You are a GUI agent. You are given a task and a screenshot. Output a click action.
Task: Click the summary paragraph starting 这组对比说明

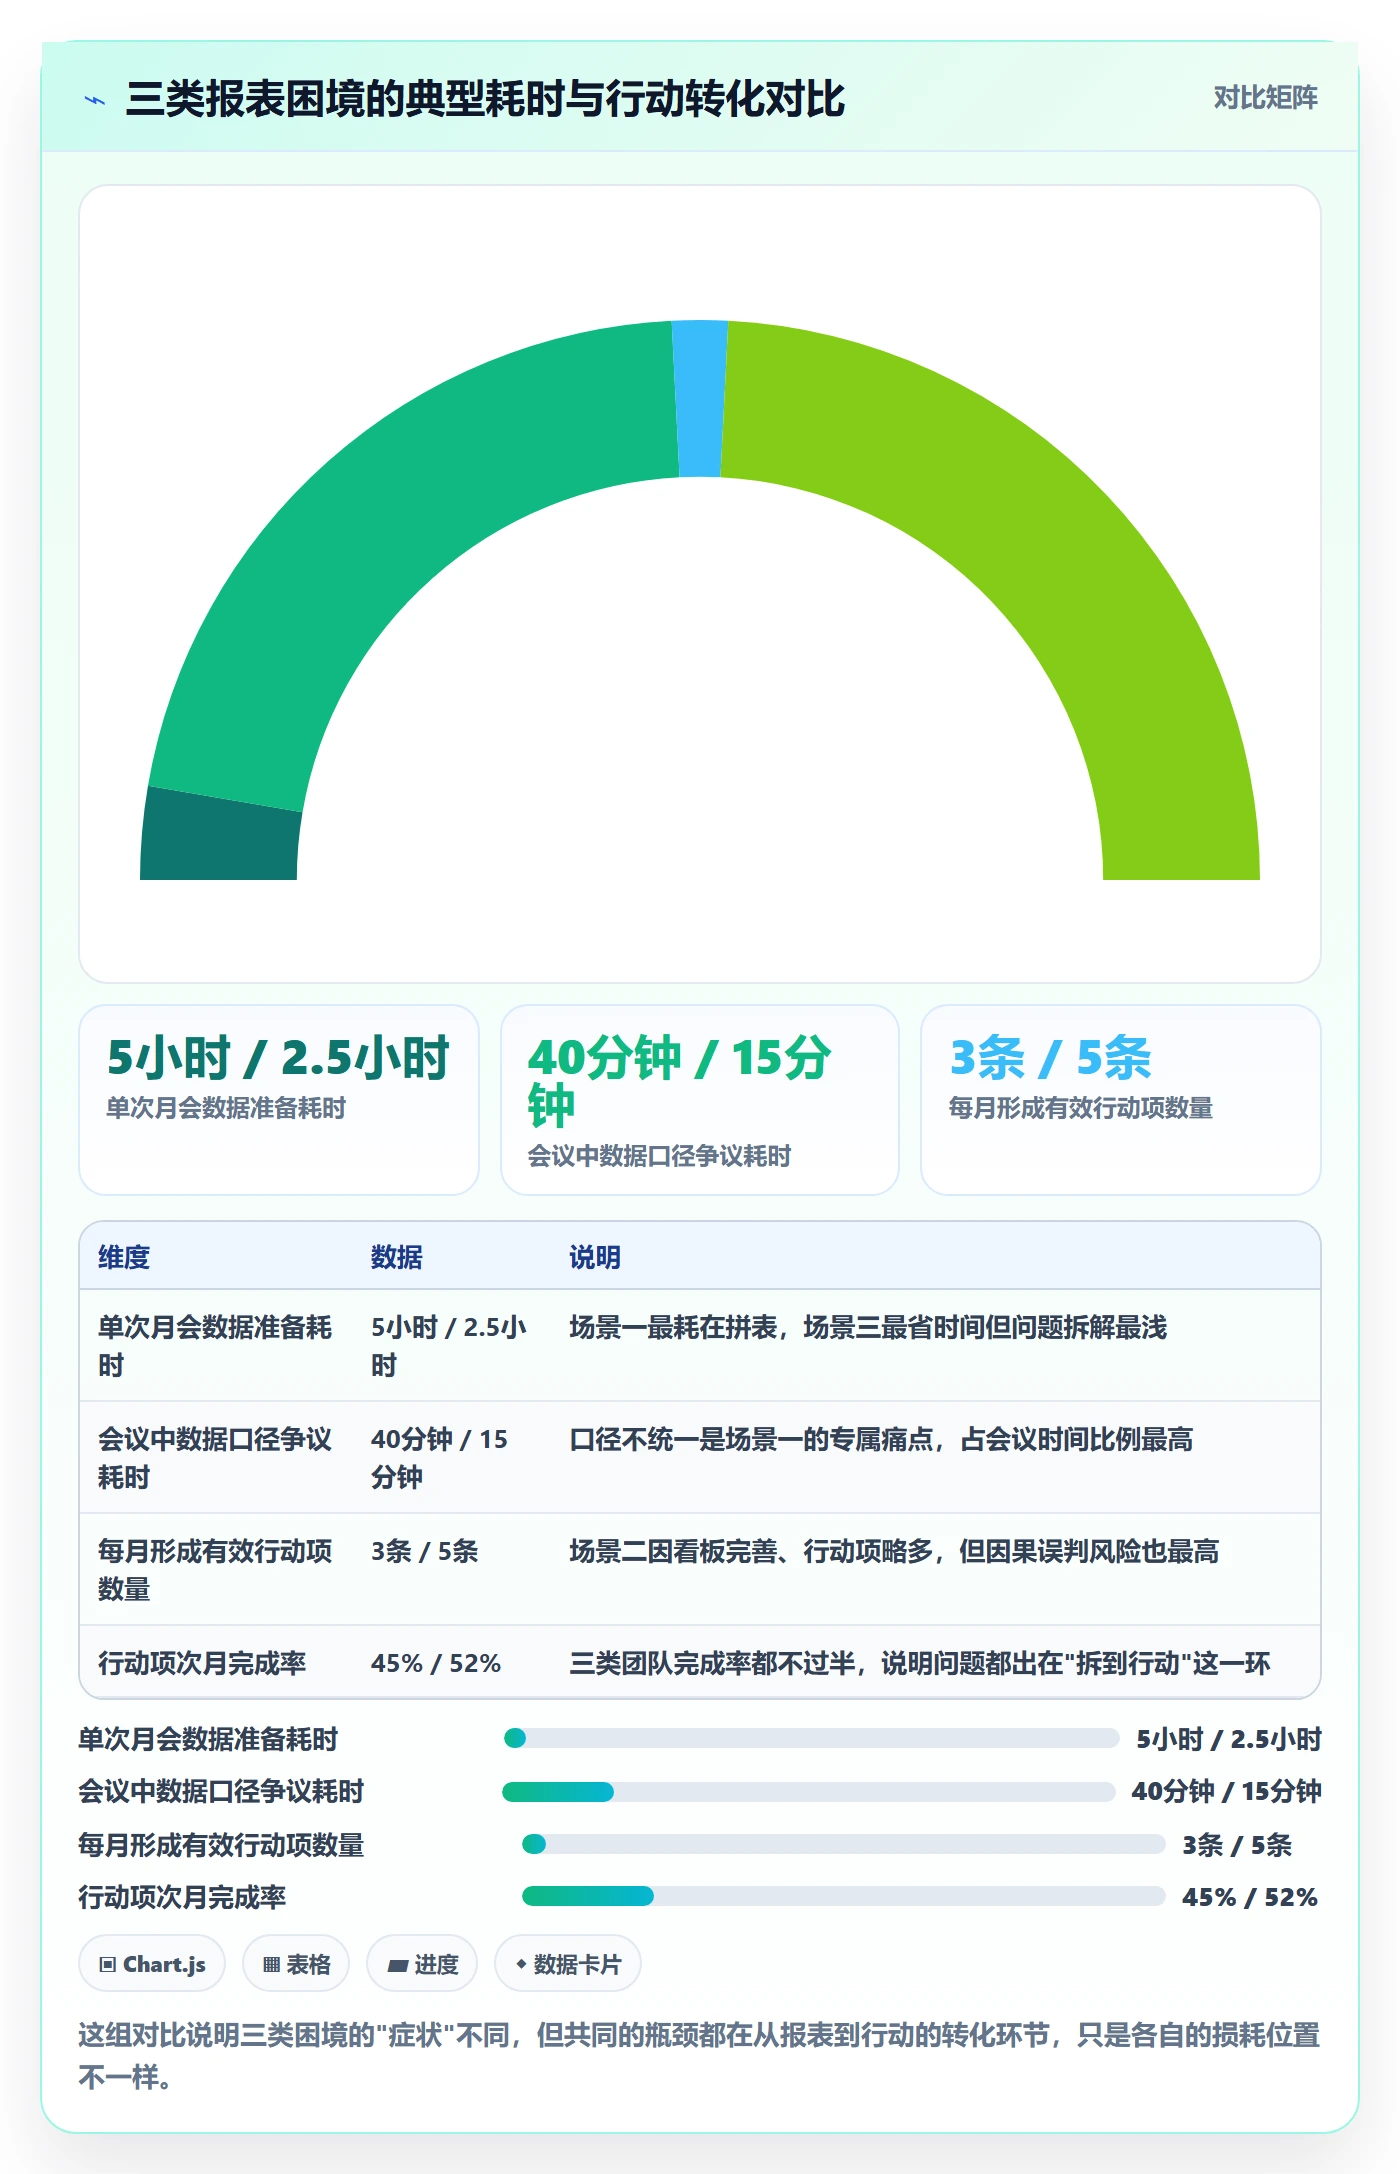click(700, 2056)
